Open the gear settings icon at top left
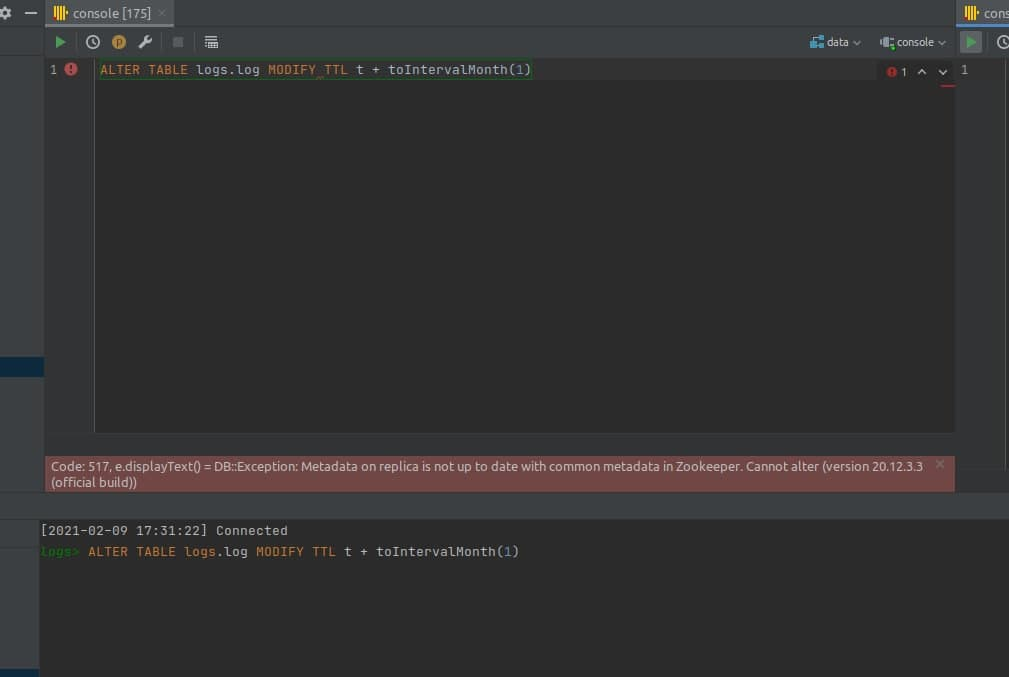The image size is (1009, 677). (5, 13)
